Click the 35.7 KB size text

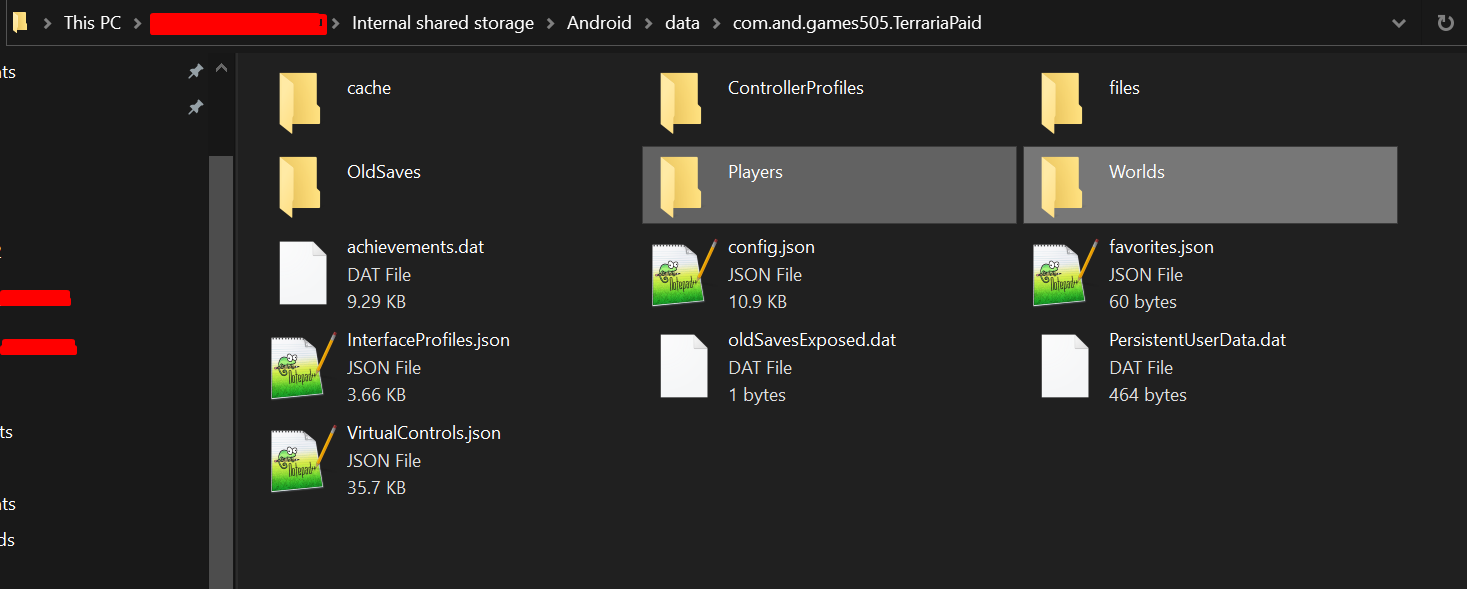pyautogui.click(x=376, y=487)
